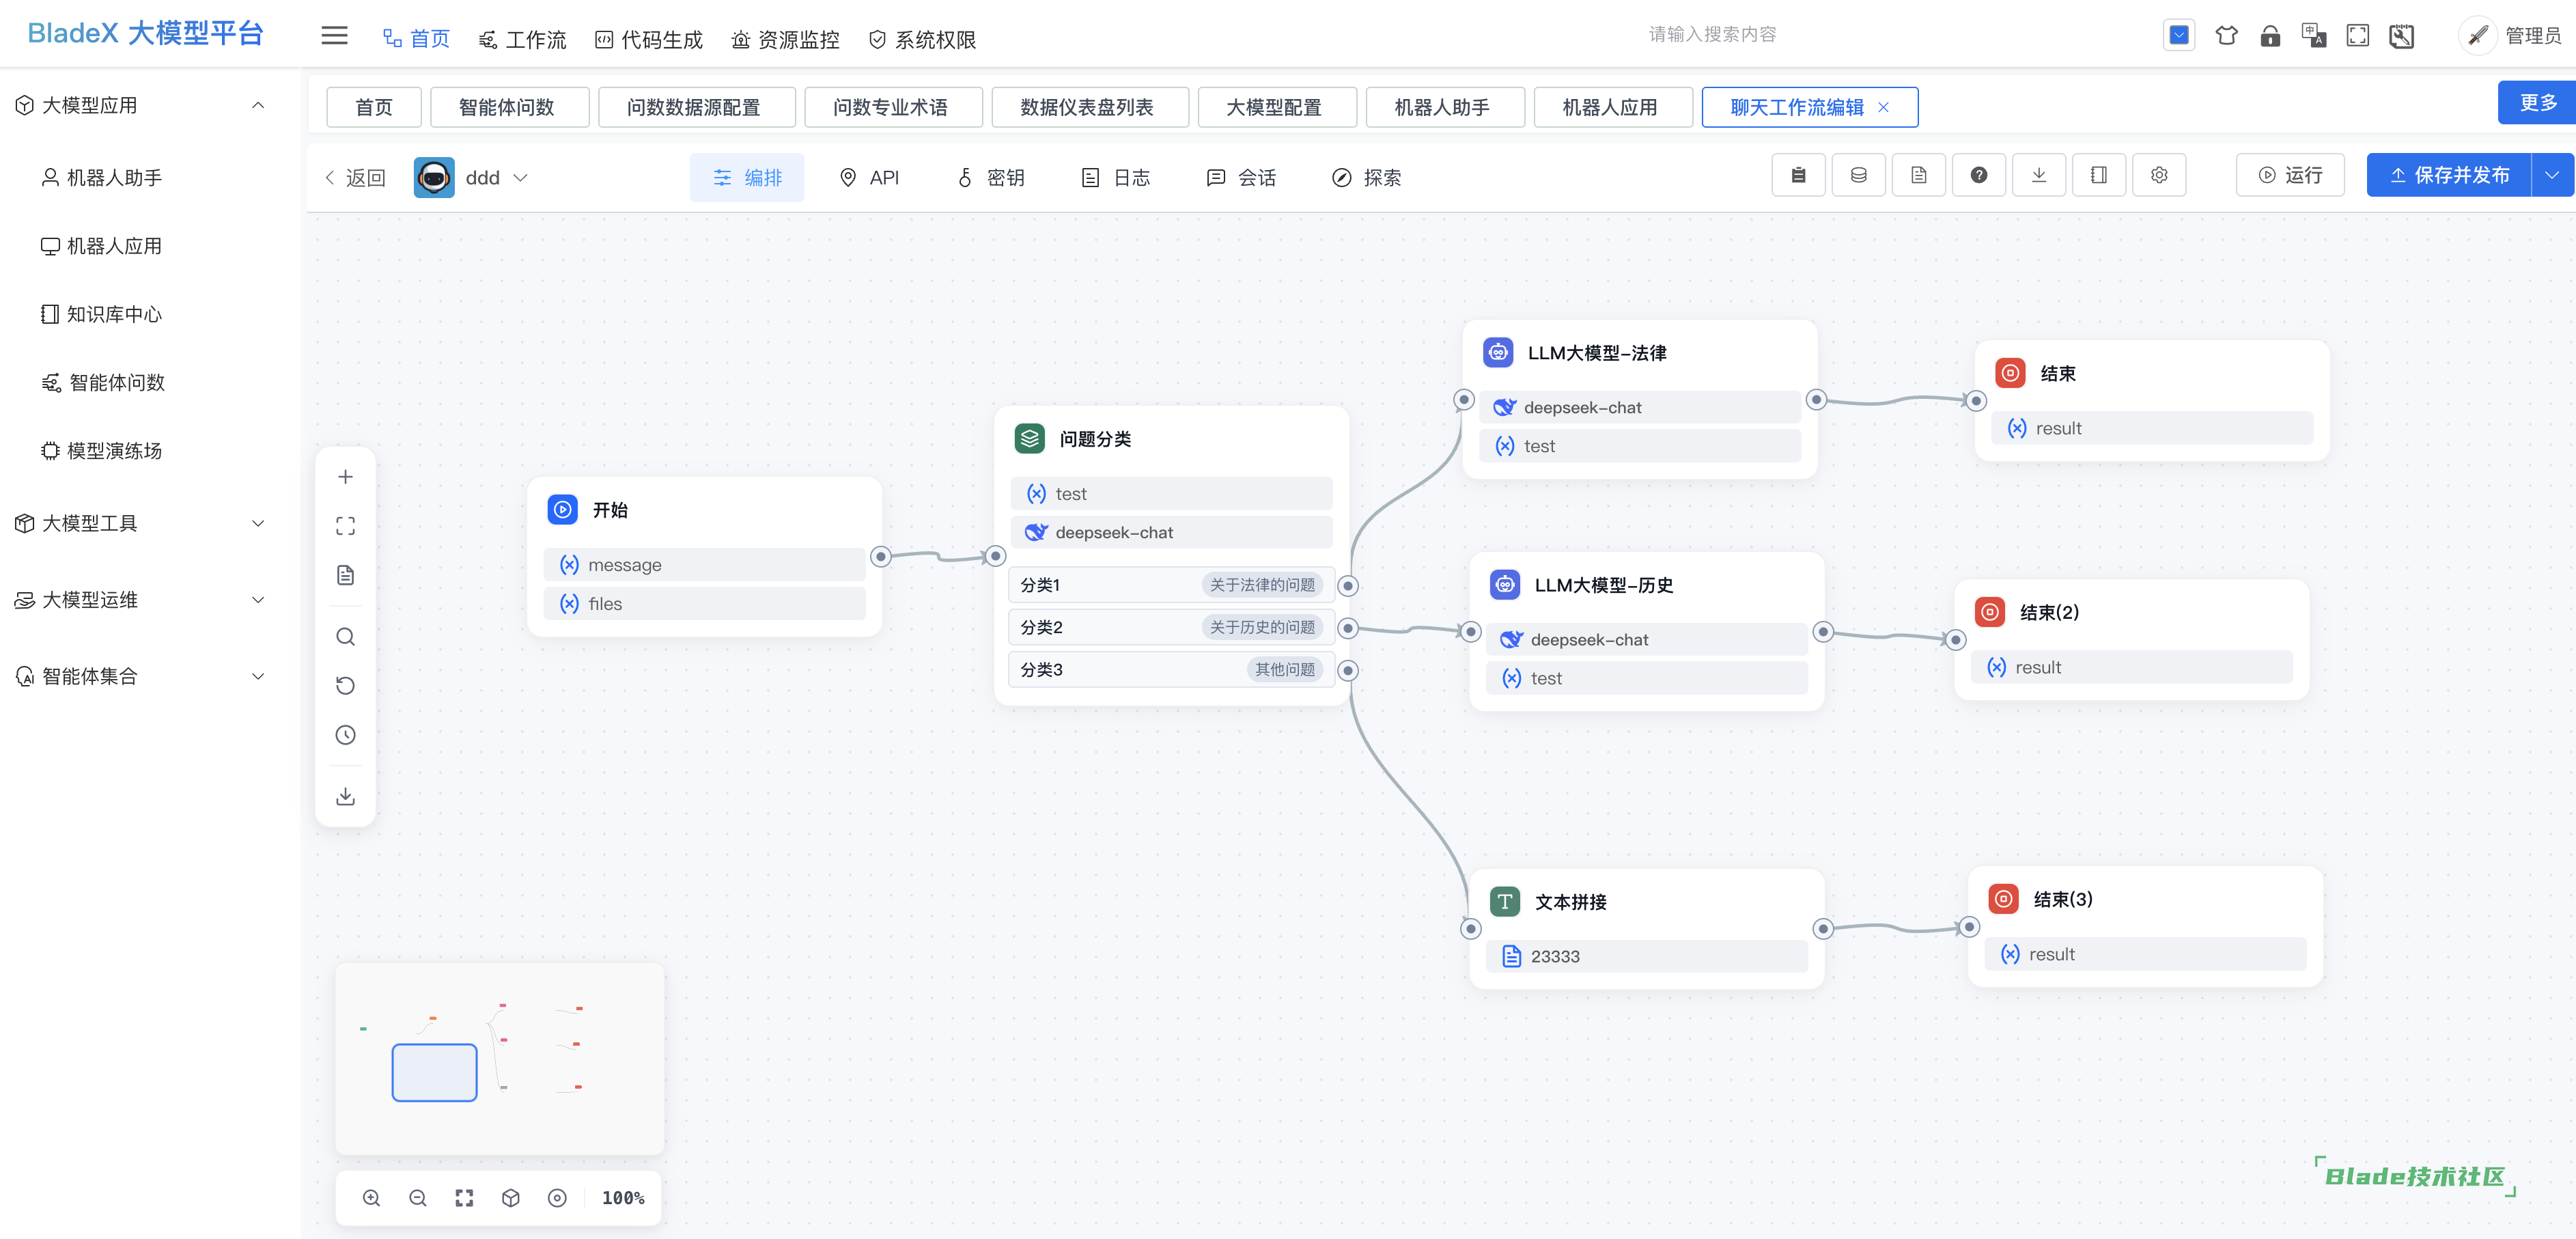Screen dimensions: 2576x1239
Task: Open the help question mark icon
Action: (x=1978, y=176)
